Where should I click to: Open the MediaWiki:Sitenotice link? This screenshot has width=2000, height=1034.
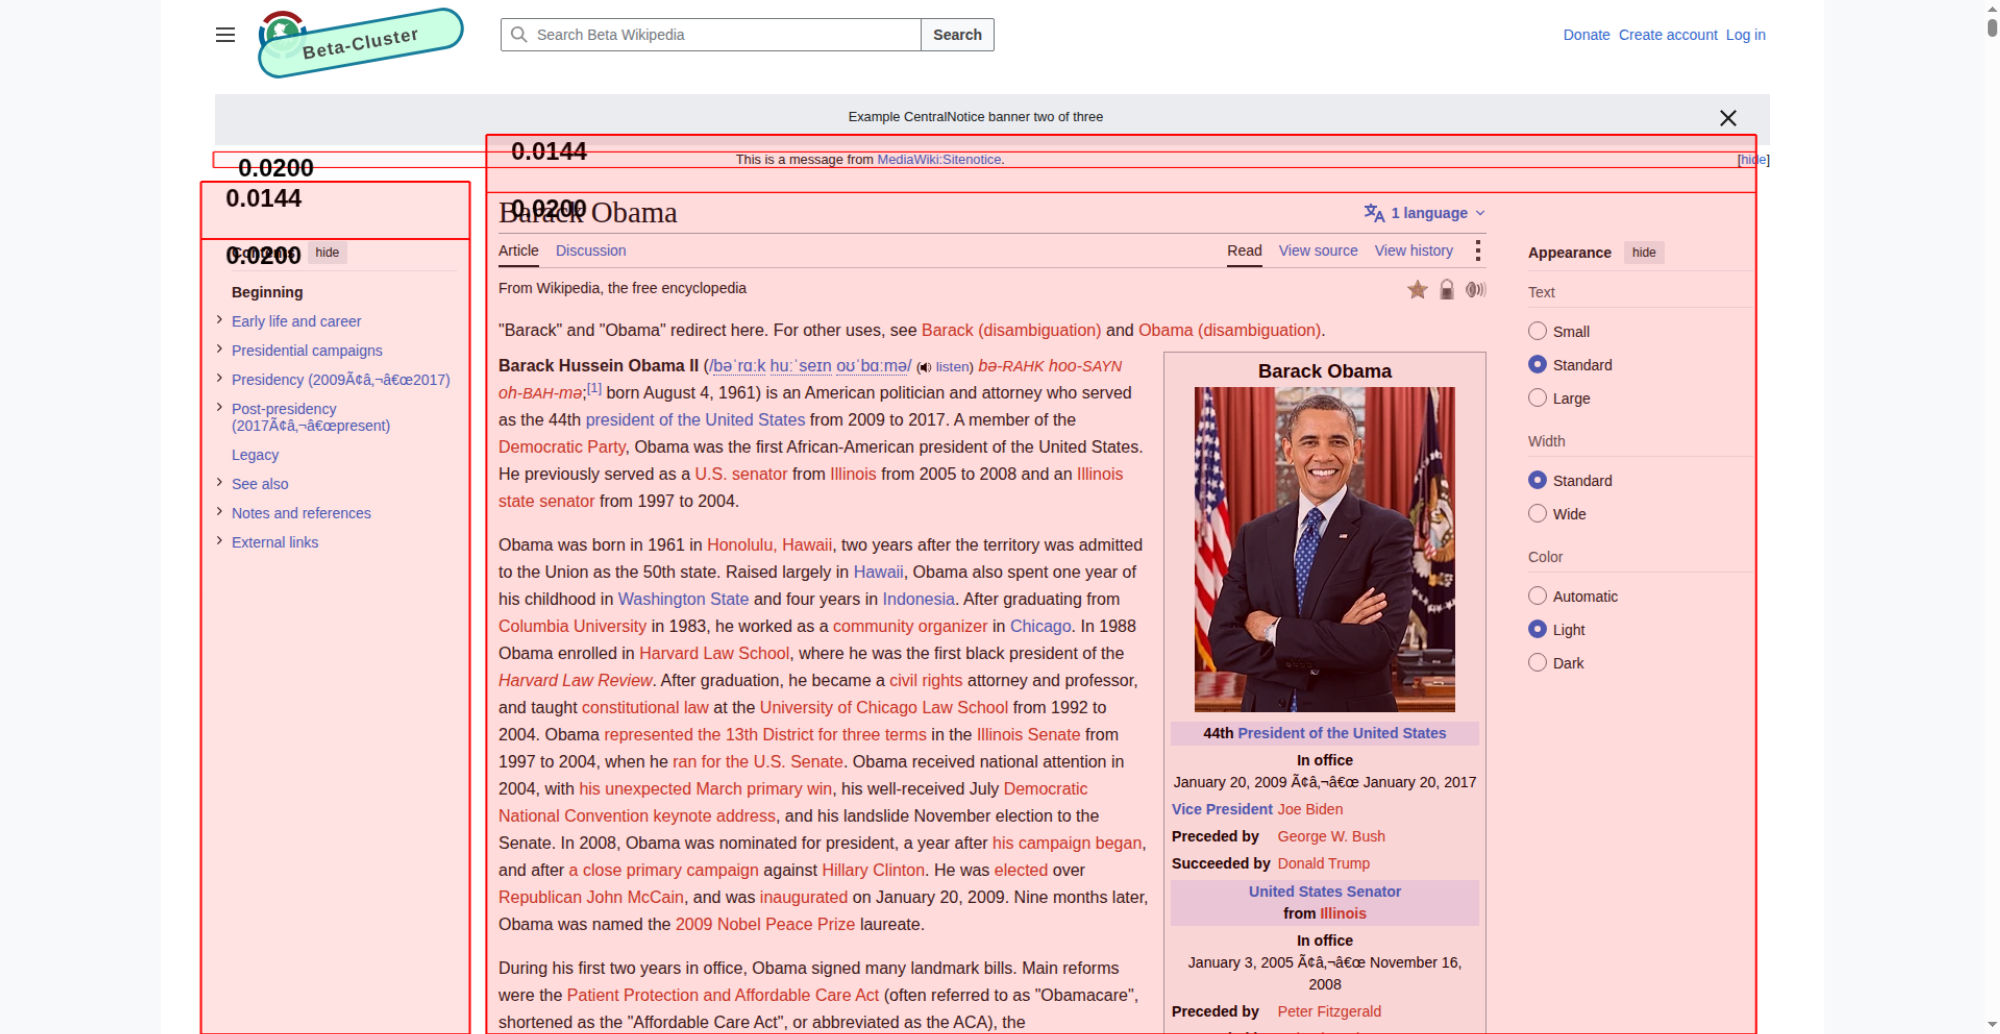pos(939,160)
